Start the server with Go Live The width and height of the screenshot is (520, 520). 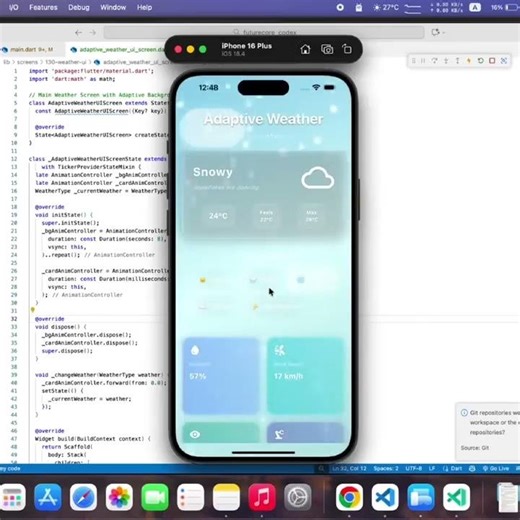point(496,468)
